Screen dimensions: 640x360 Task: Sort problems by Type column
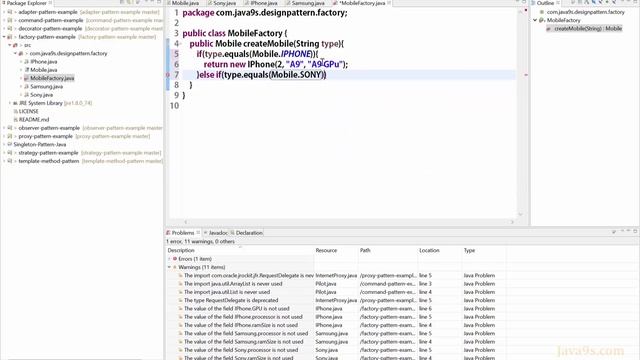[484, 250]
